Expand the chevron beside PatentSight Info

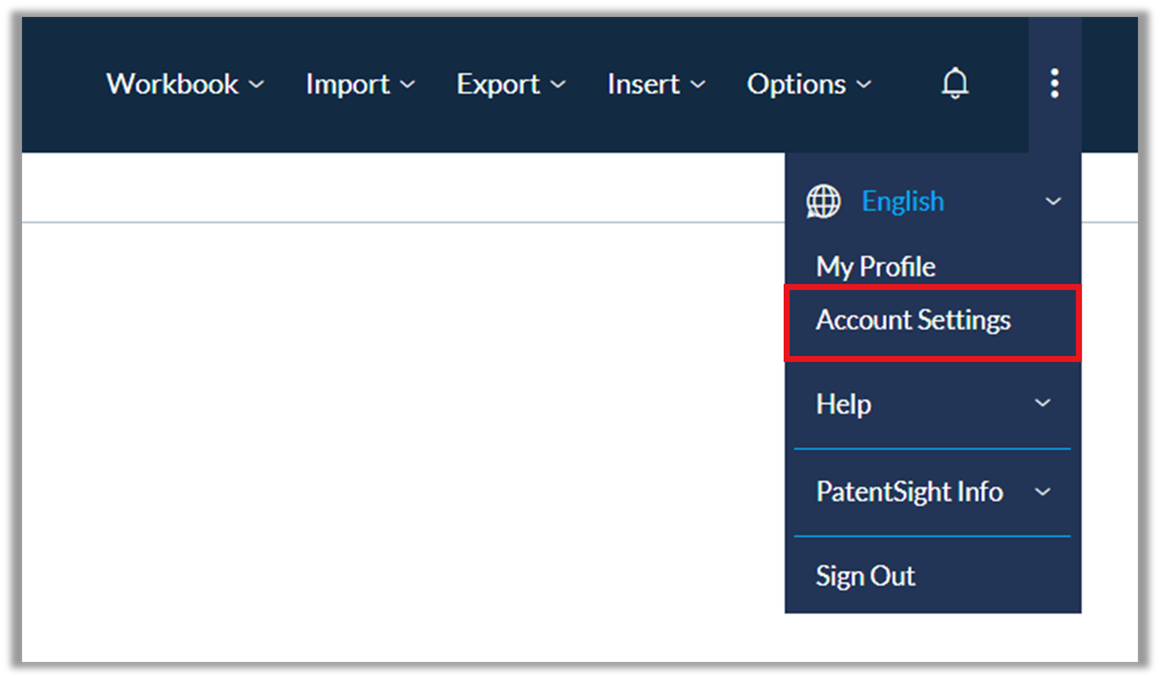1042,492
